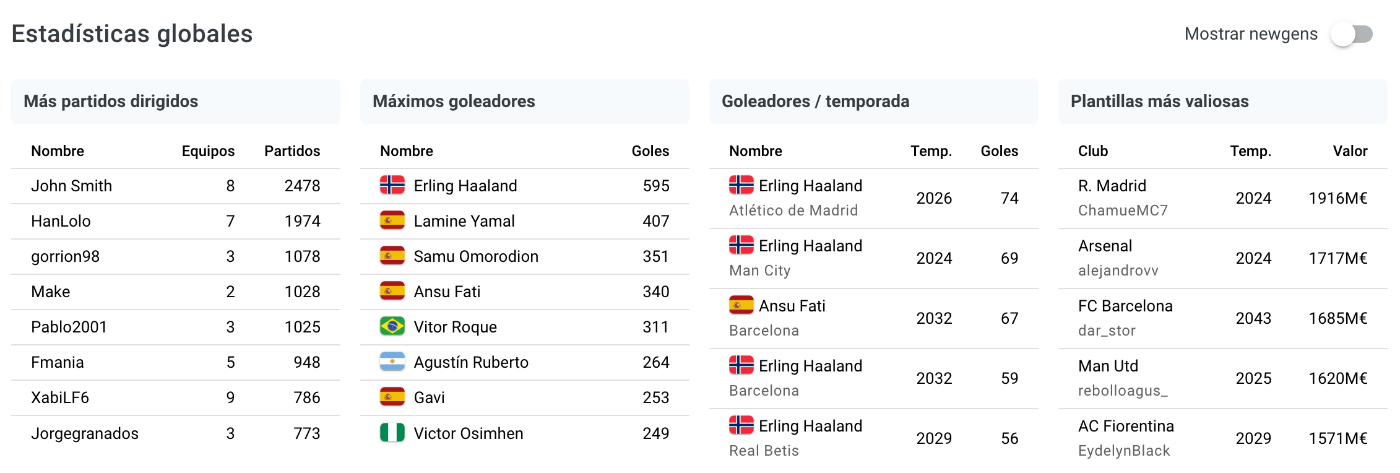Click Spain flag beside Ansu Fati, Barcelona 2032
This screenshot has height=473, width=1400.
click(x=741, y=305)
